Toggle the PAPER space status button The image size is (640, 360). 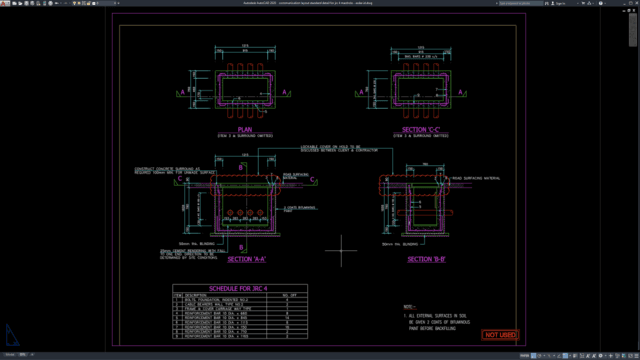(x=524, y=356)
